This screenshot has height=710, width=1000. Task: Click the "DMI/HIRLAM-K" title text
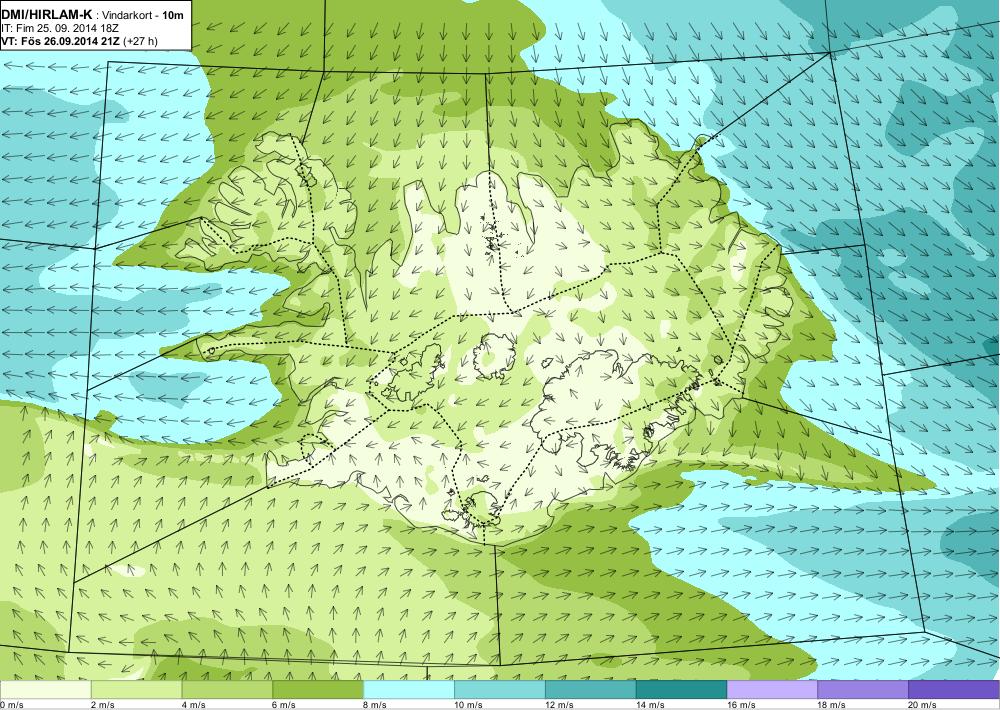[47, 14]
